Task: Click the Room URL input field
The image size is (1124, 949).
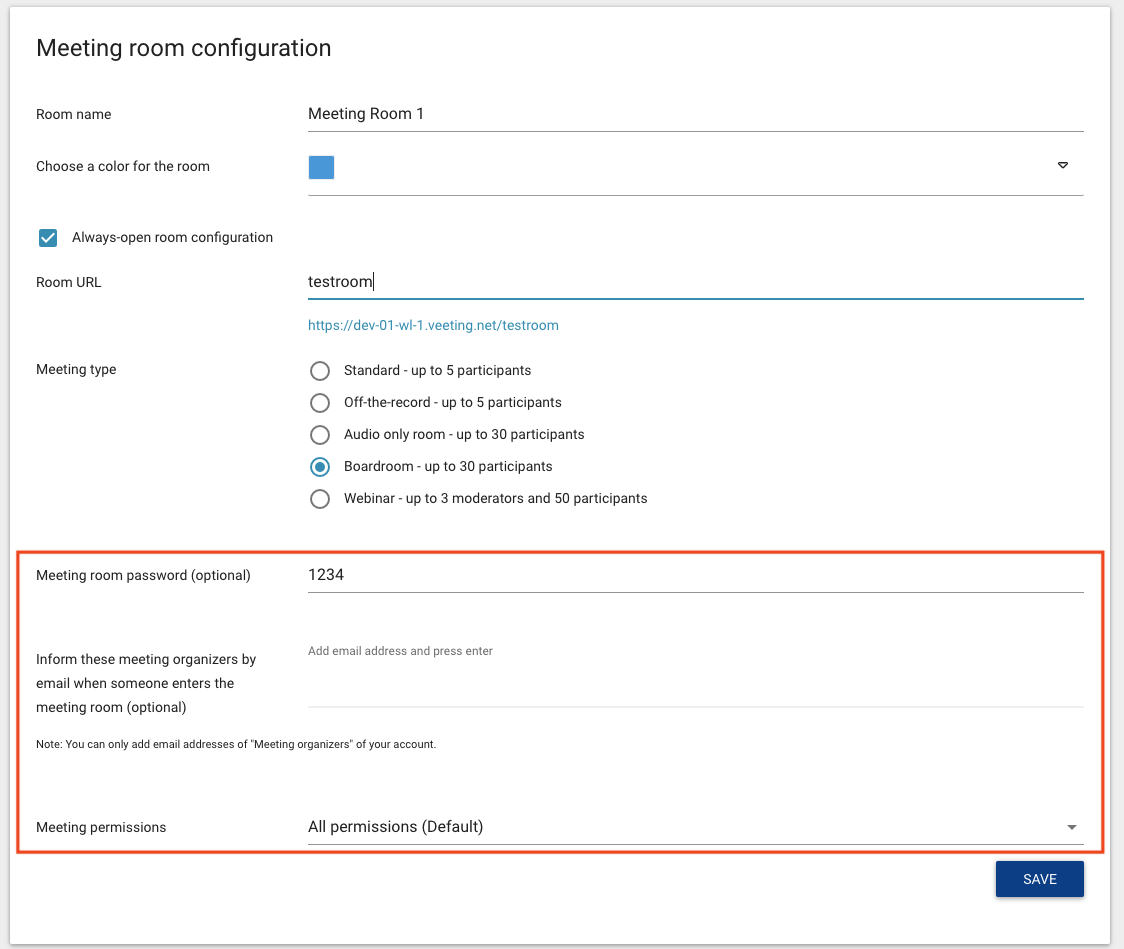Action: (695, 282)
